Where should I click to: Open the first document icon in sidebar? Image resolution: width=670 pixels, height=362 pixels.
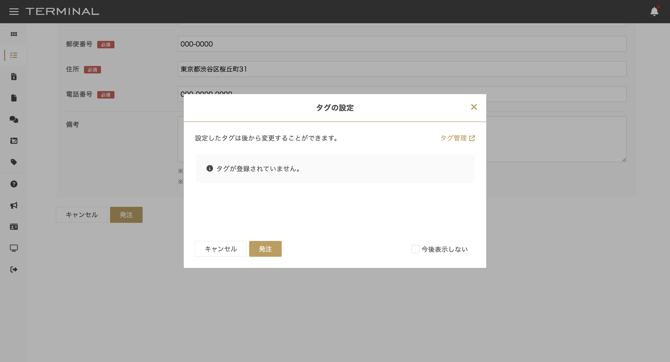point(14,77)
